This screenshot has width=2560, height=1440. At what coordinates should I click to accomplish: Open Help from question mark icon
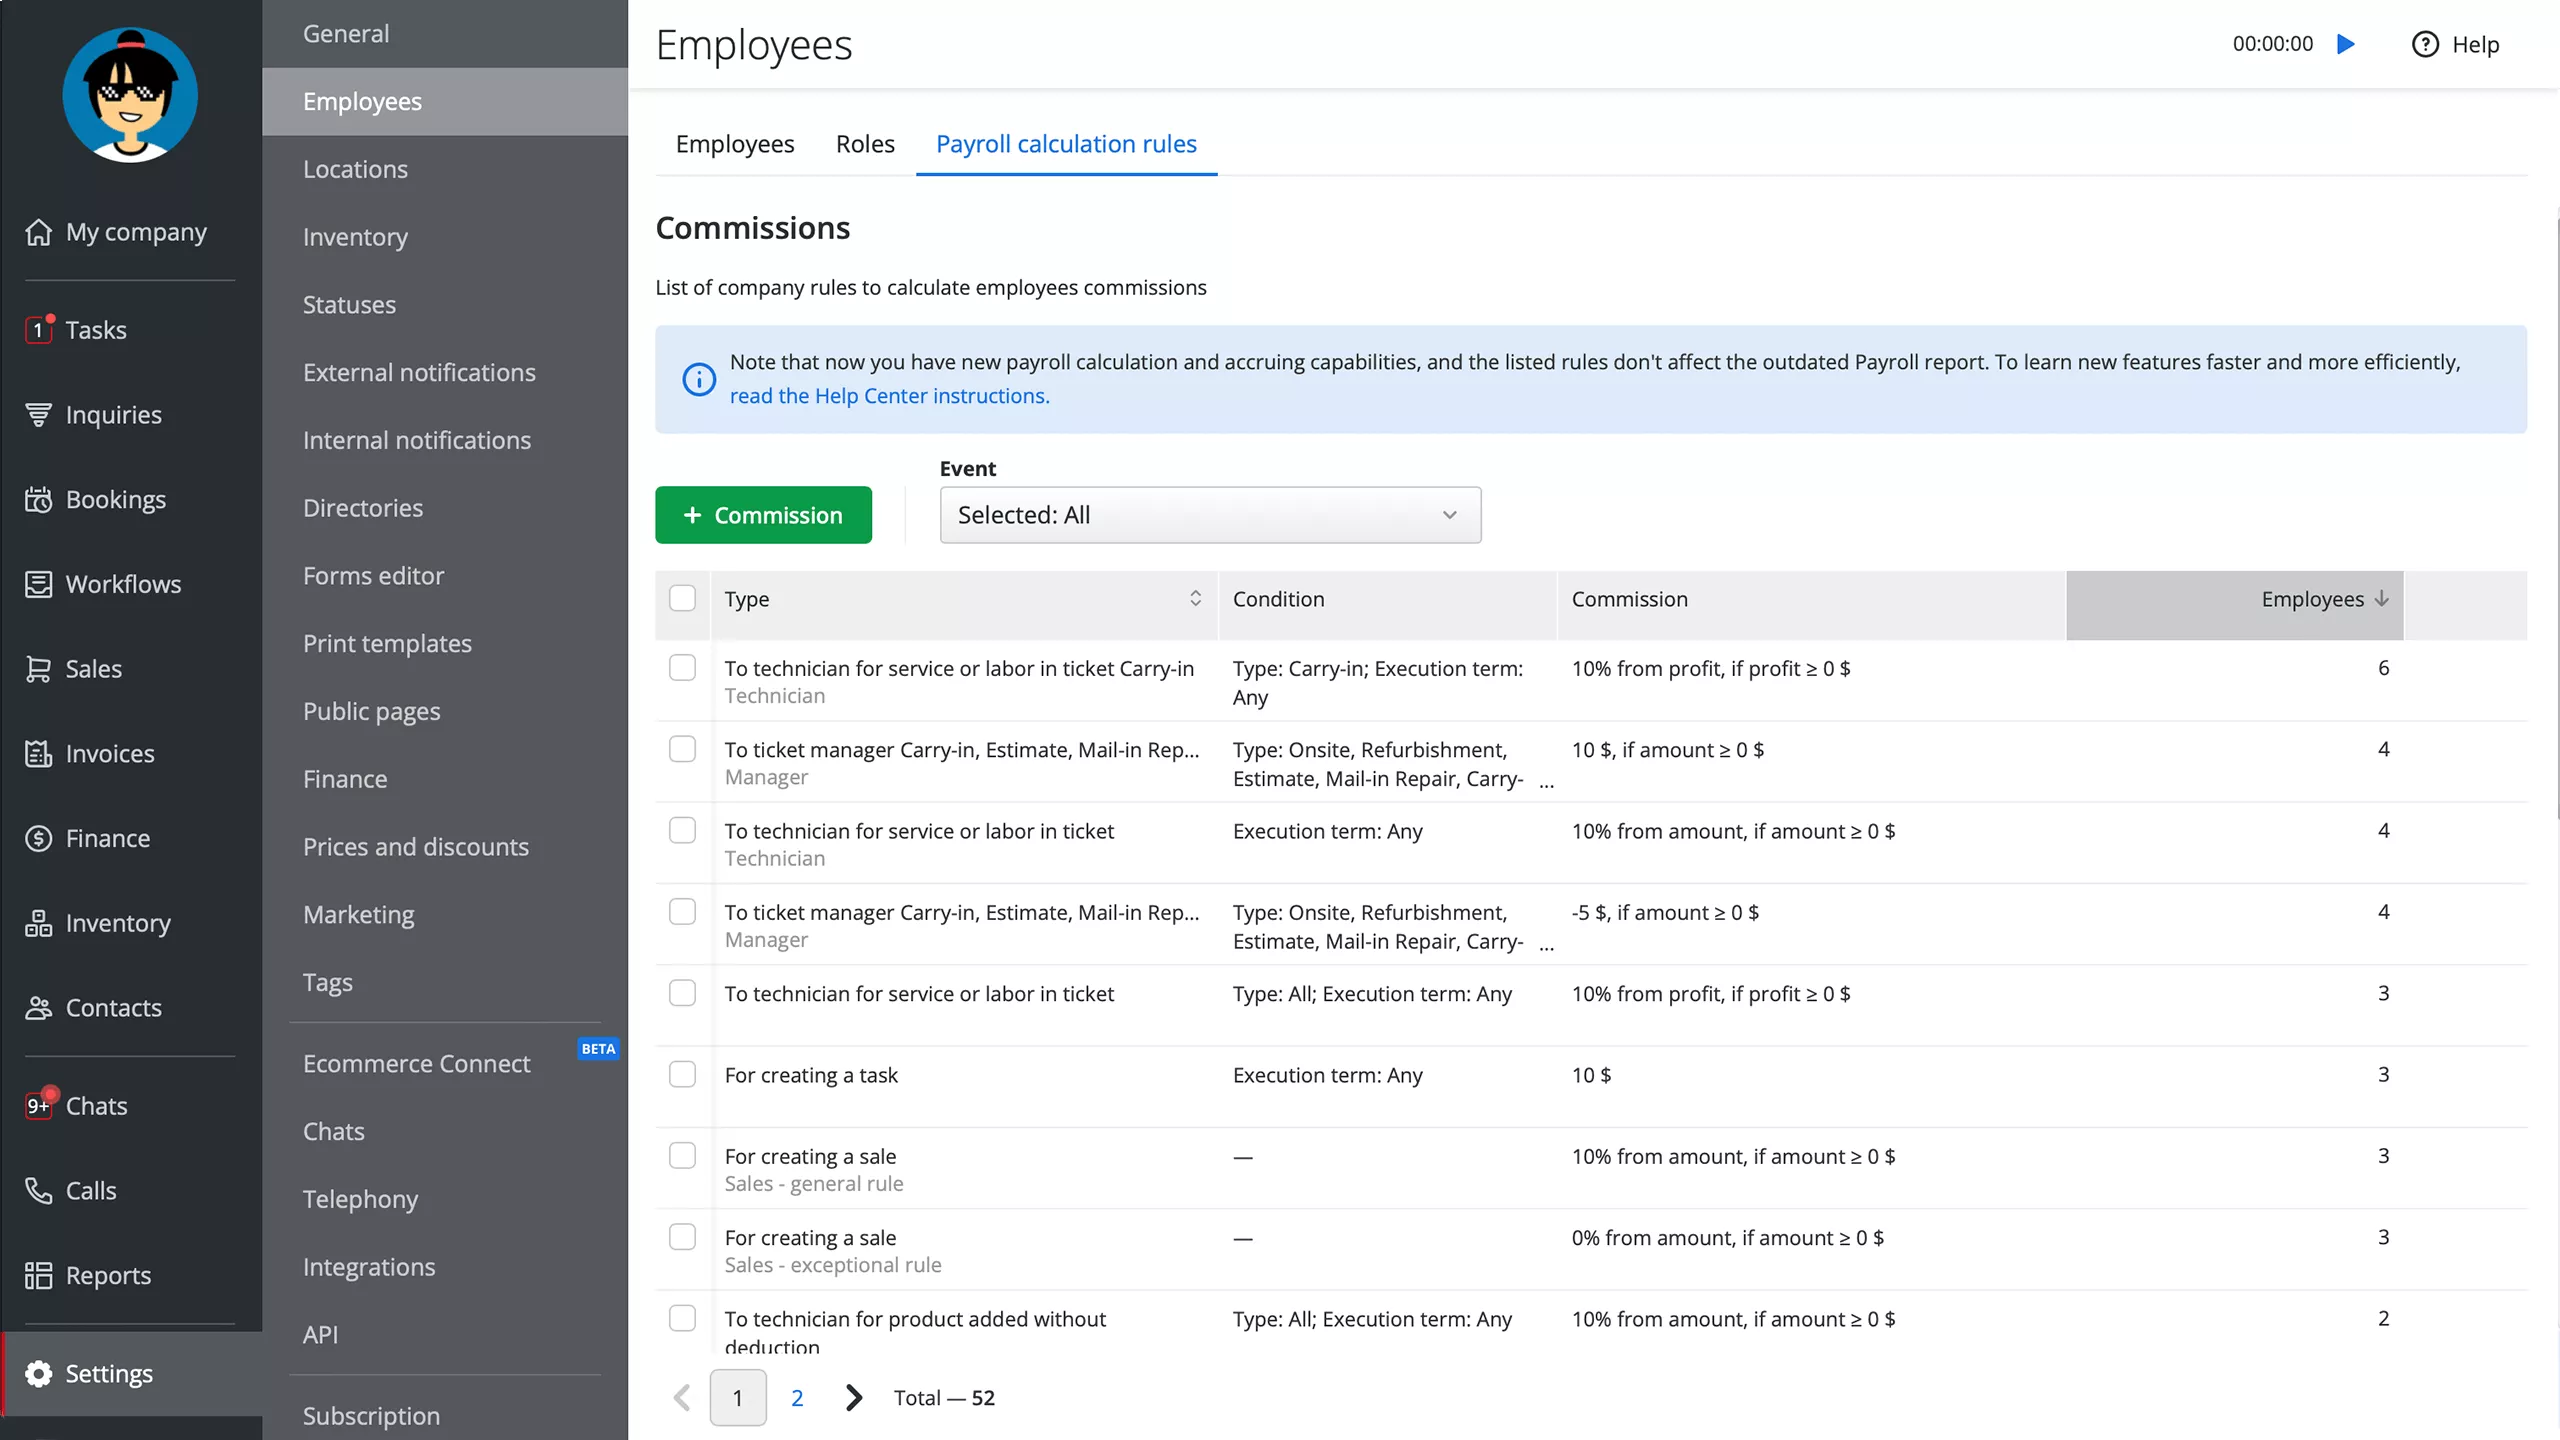pyautogui.click(x=2425, y=44)
